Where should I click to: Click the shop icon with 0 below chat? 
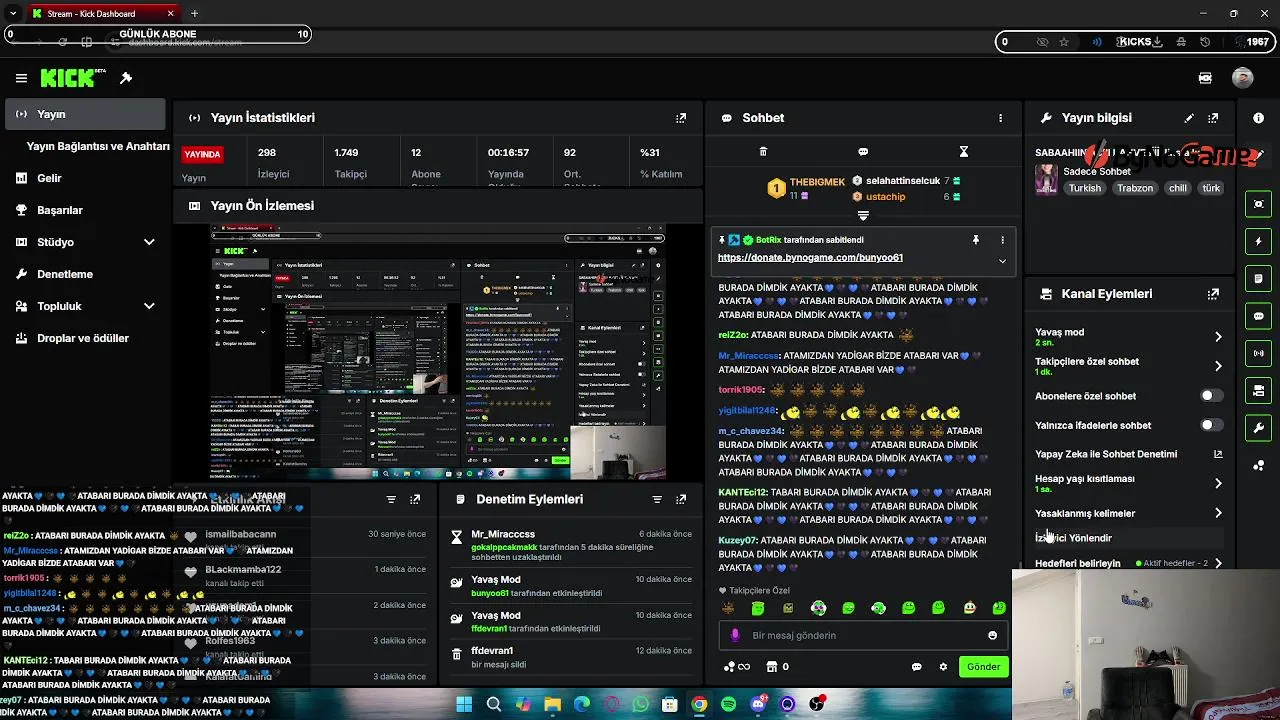pyautogui.click(x=777, y=667)
